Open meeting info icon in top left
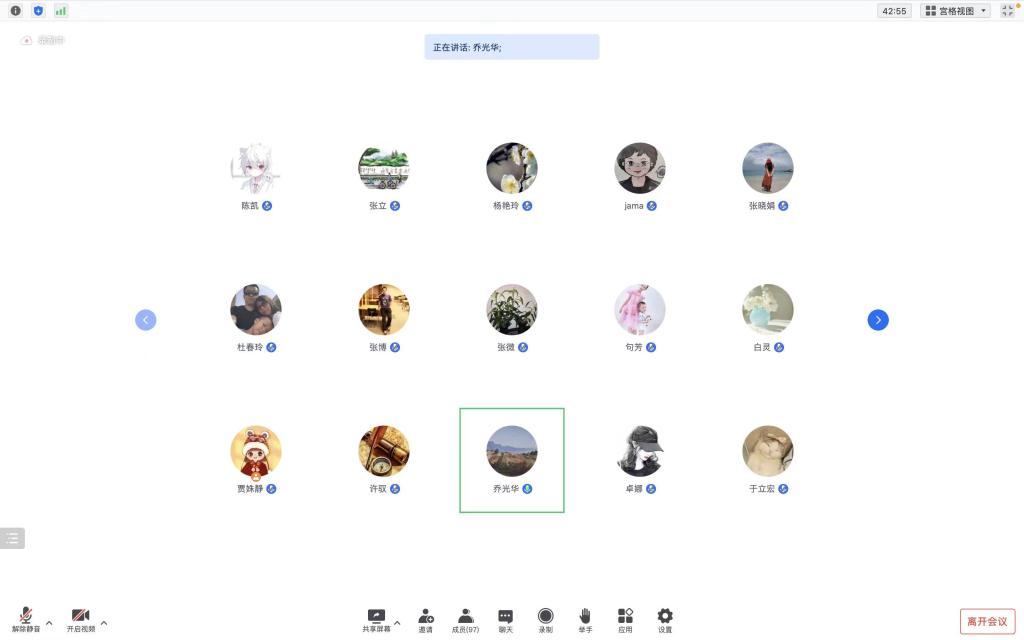1024x640 pixels. click(x=16, y=10)
